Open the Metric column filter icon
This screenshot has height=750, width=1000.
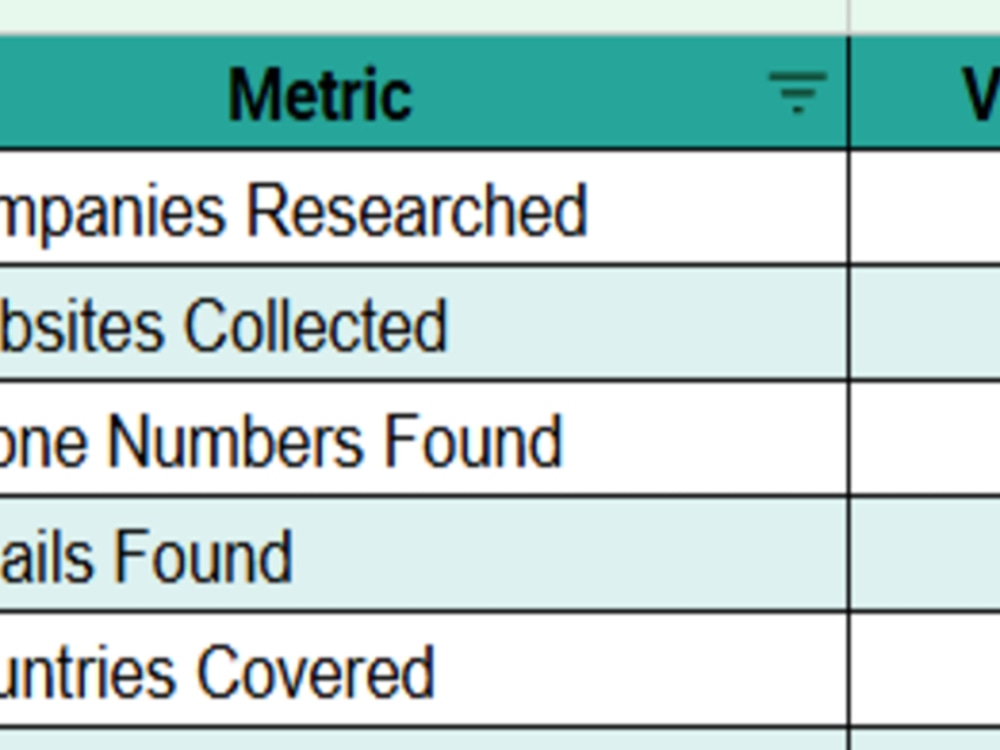click(x=797, y=93)
